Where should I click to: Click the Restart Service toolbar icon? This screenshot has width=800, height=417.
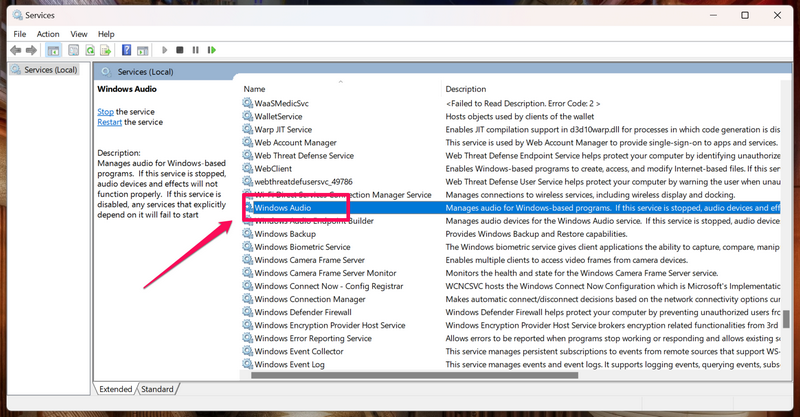tap(211, 50)
